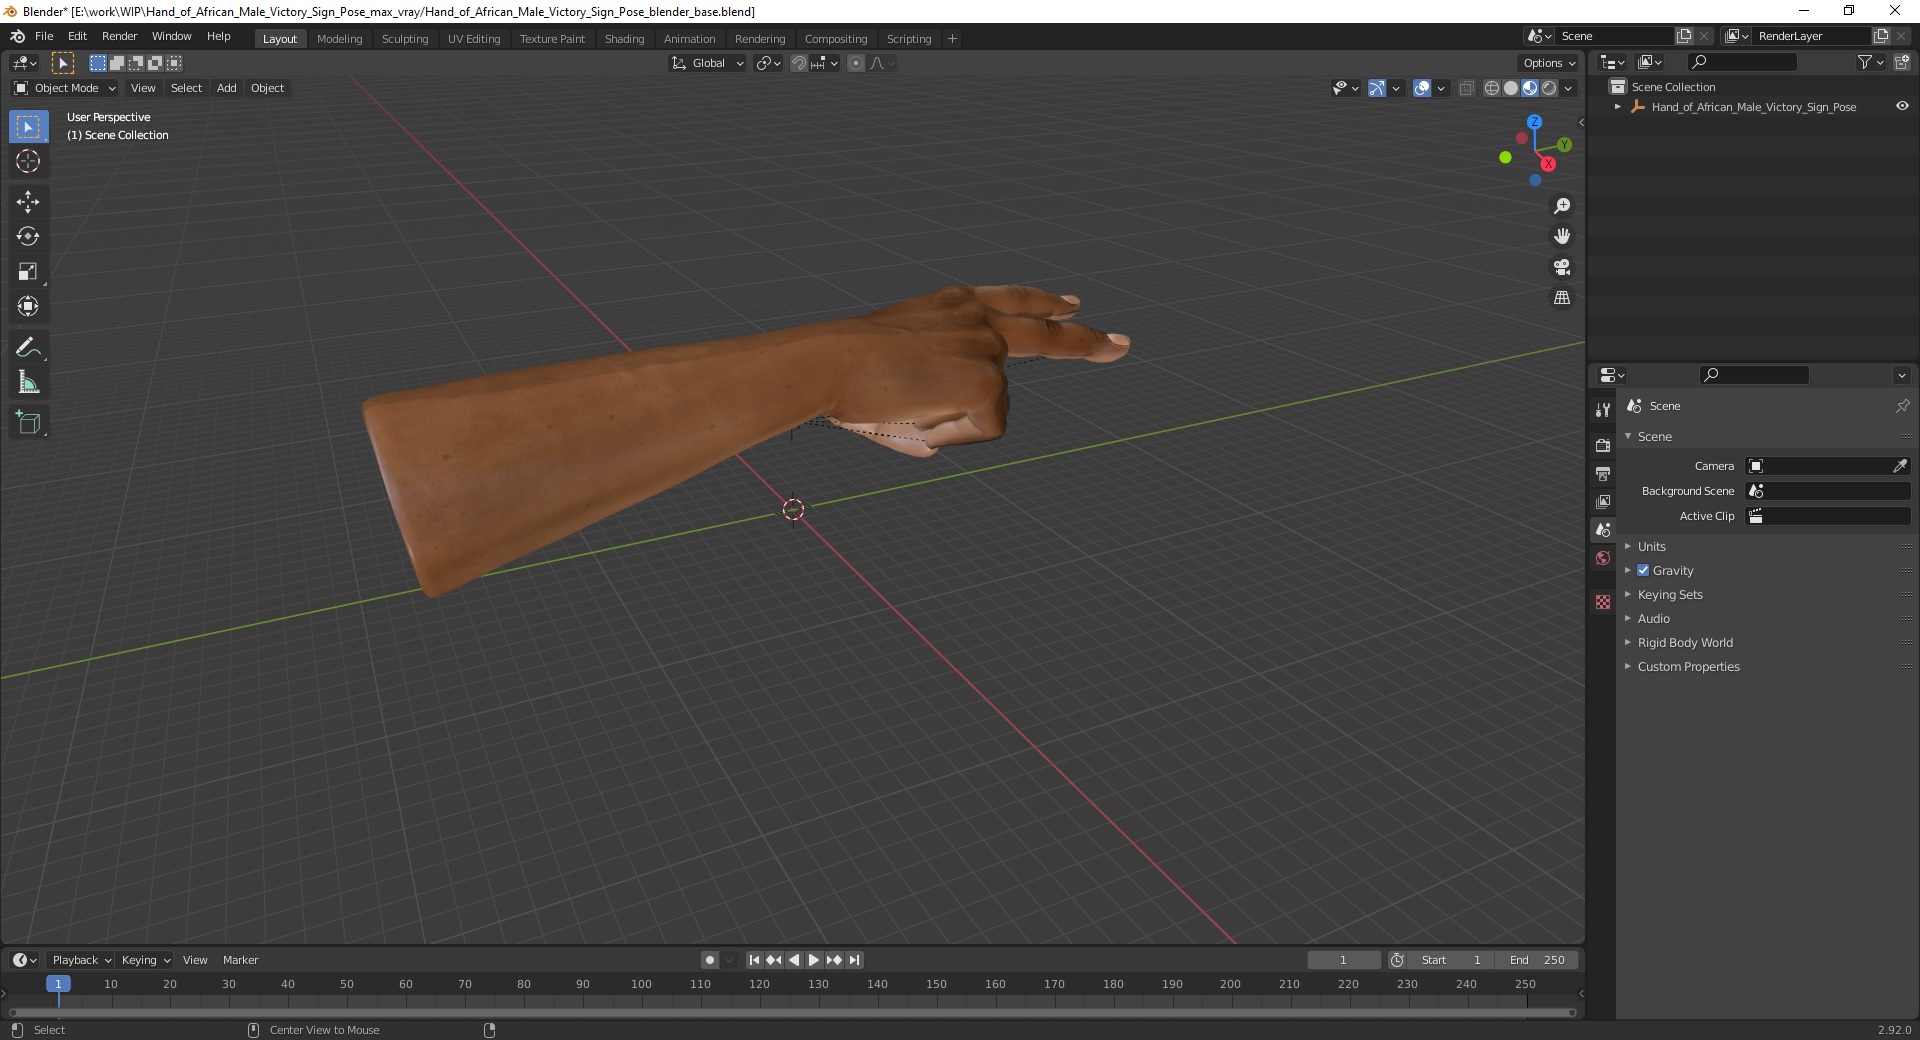Viewport: 1920px width, 1040px height.
Task: Toggle snapping magnet
Action: pos(799,63)
